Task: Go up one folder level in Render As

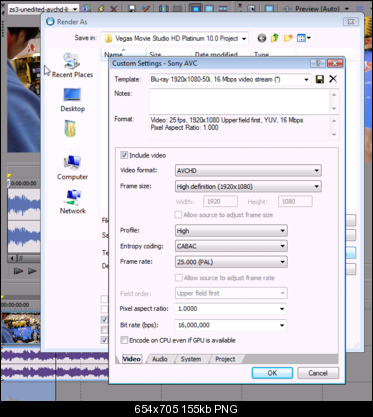Action: point(275,38)
